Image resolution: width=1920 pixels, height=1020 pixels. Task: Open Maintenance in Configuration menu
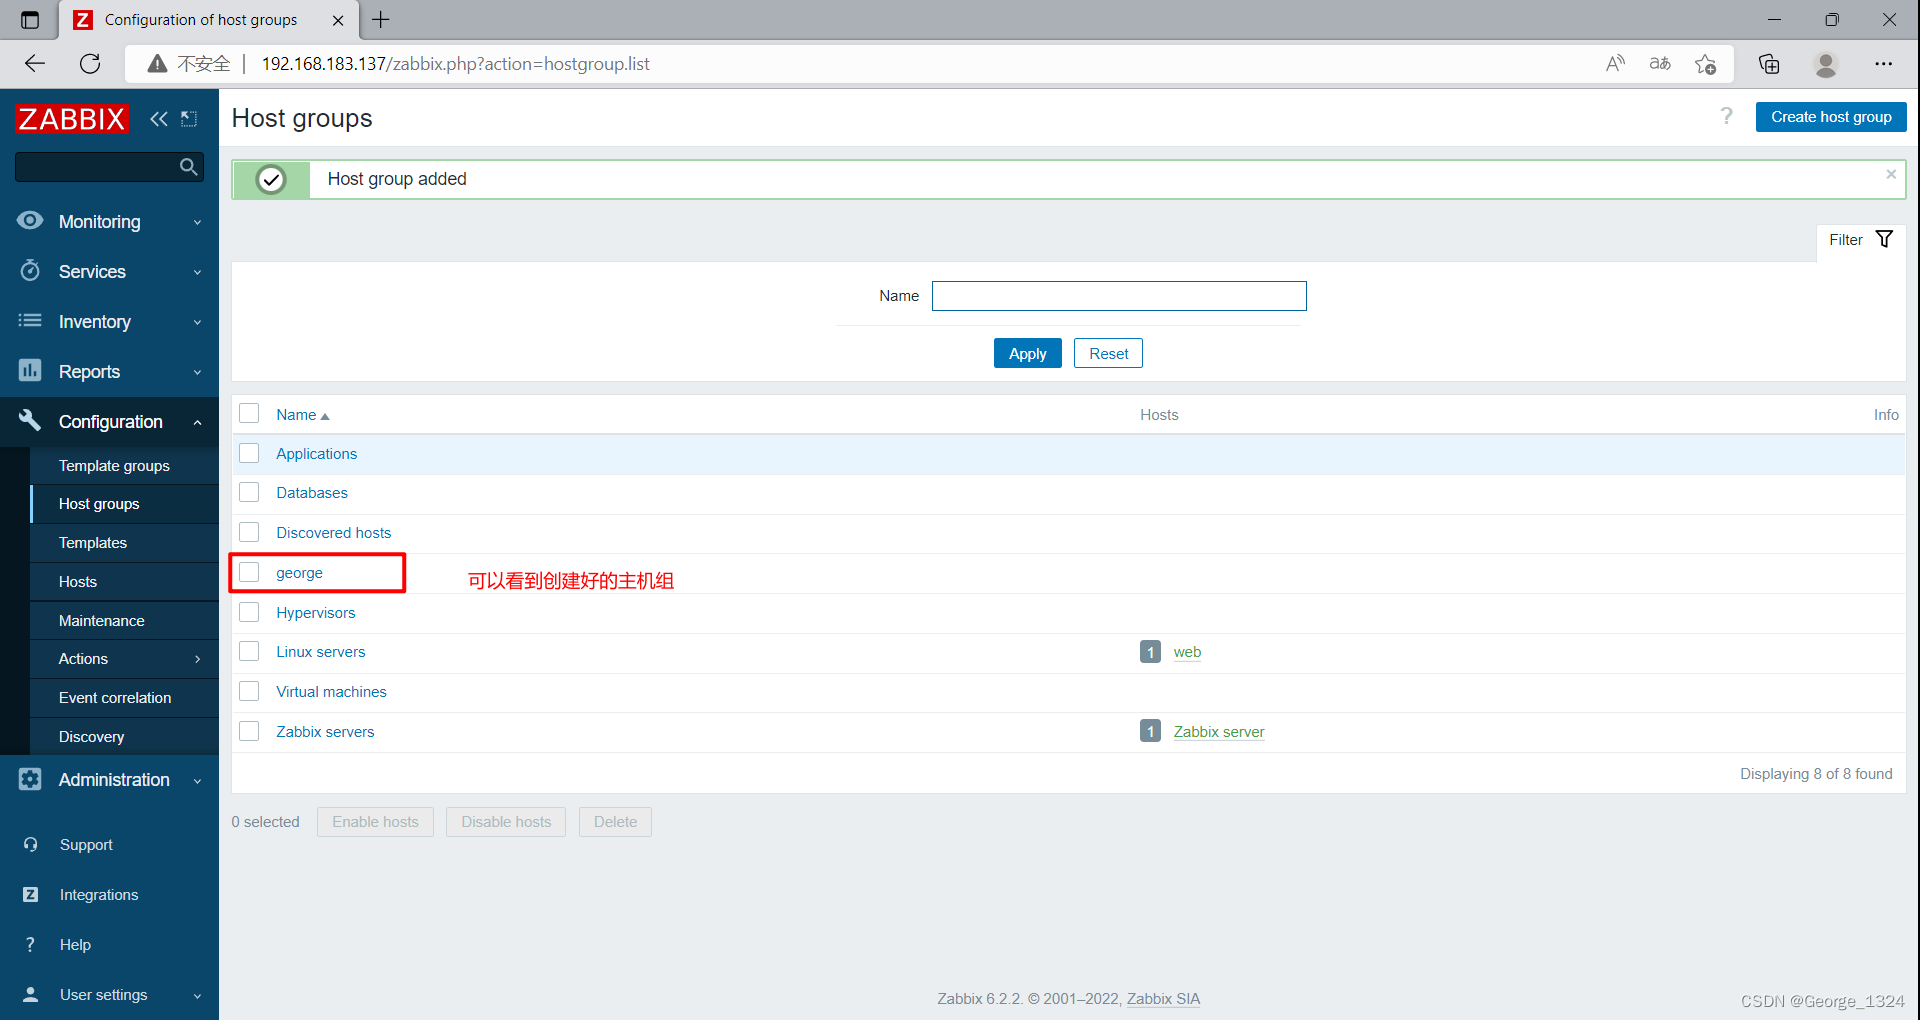click(x=101, y=620)
